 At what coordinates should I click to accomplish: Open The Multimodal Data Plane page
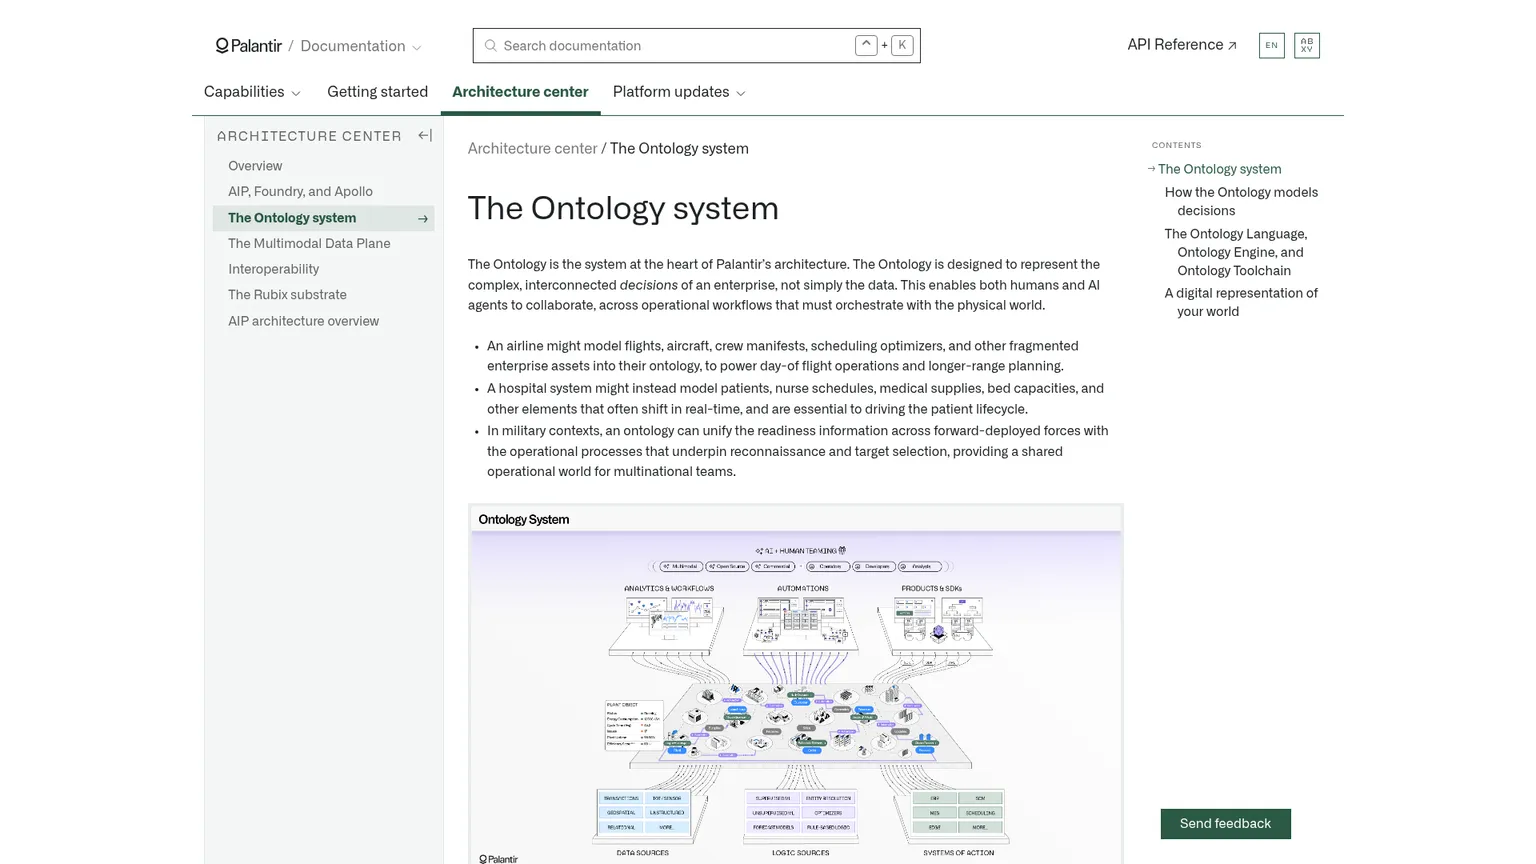pos(309,244)
